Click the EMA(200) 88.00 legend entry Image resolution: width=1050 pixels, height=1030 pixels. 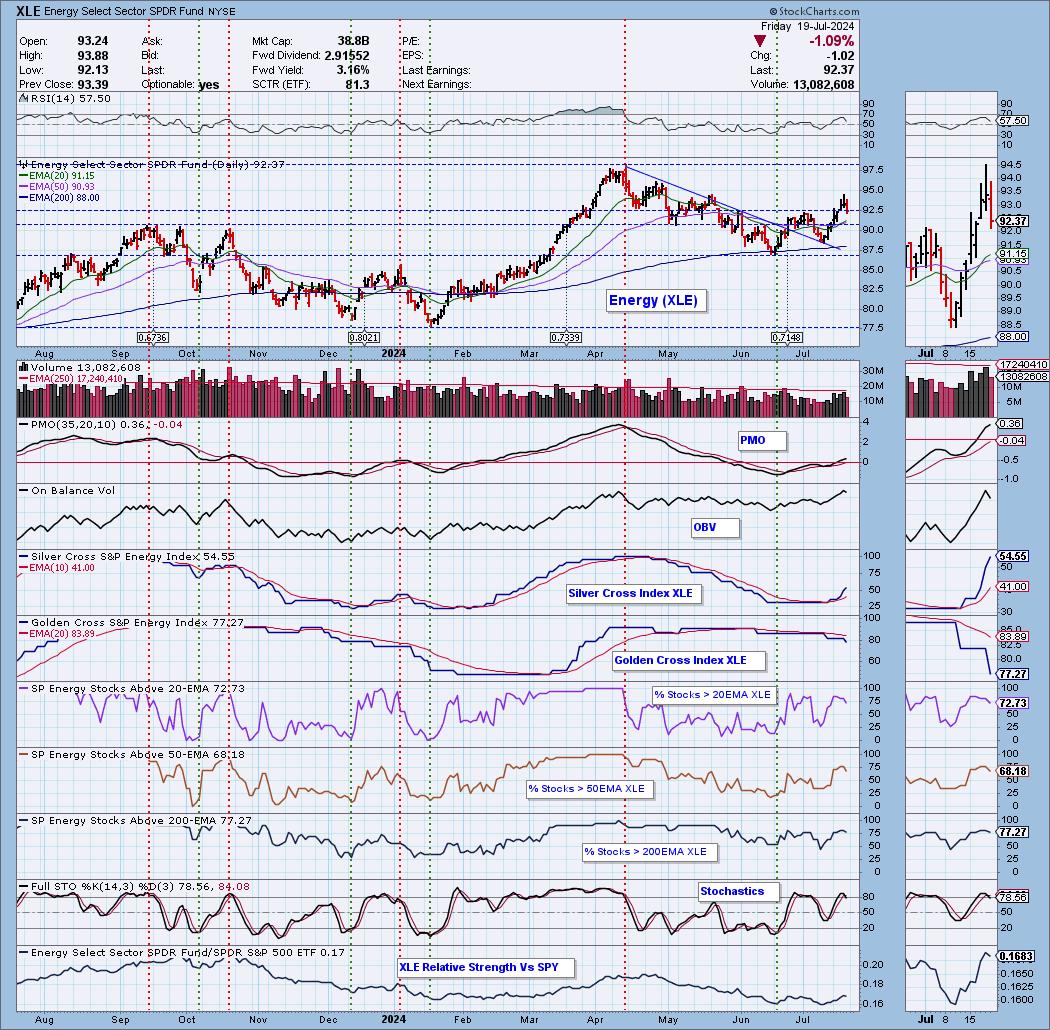pyautogui.click(x=60, y=198)
